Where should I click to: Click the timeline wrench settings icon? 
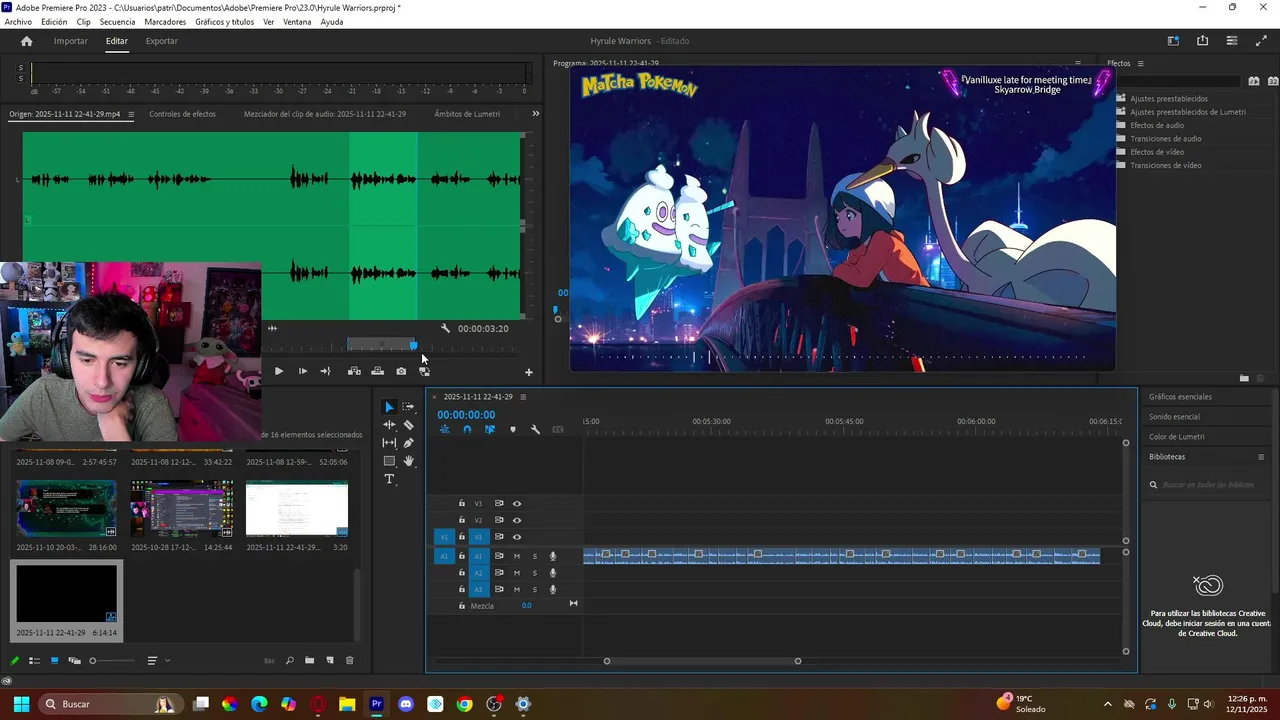point(535,429)
